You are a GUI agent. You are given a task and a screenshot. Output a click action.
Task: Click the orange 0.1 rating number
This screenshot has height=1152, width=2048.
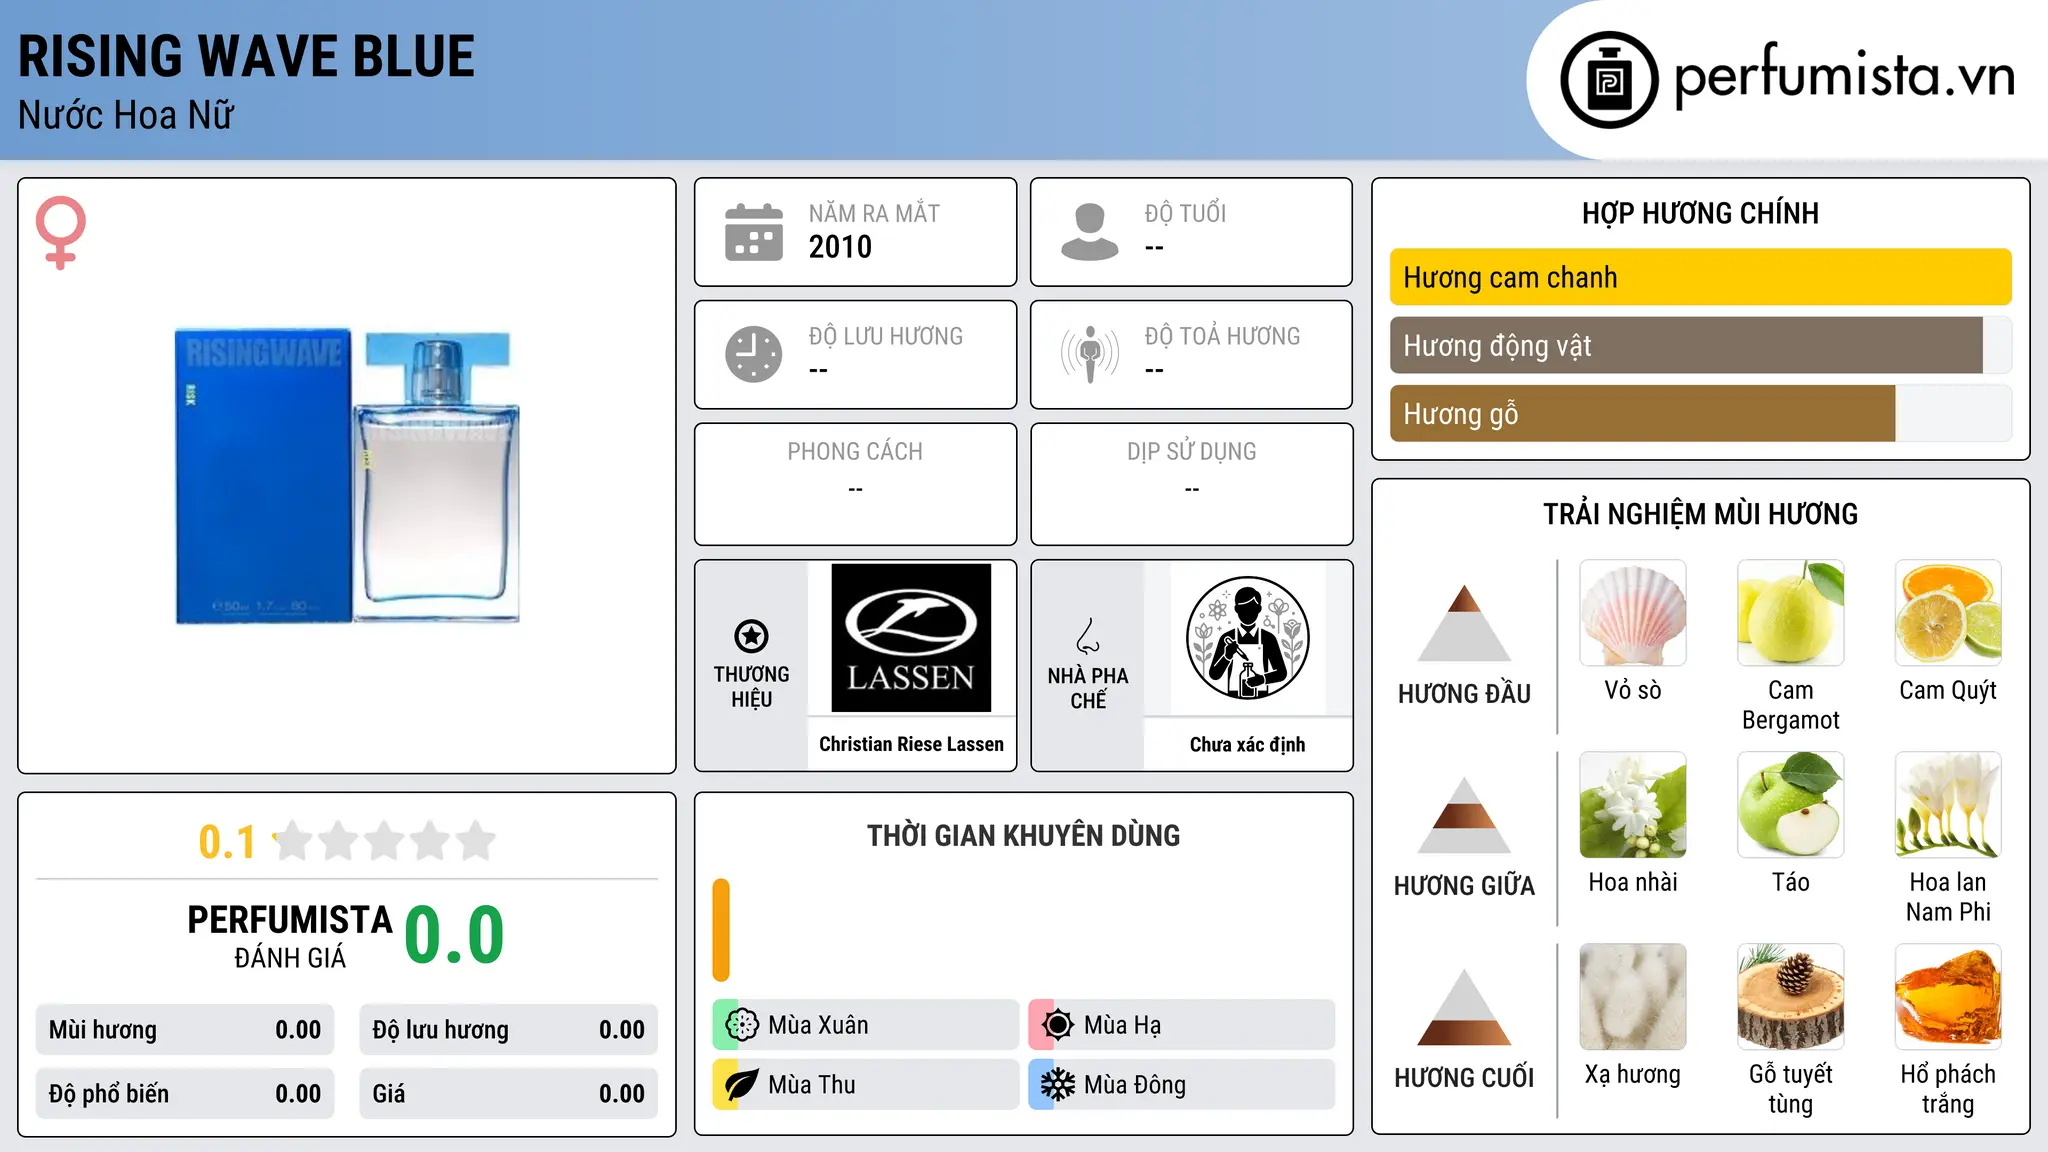tap(227, 842)
